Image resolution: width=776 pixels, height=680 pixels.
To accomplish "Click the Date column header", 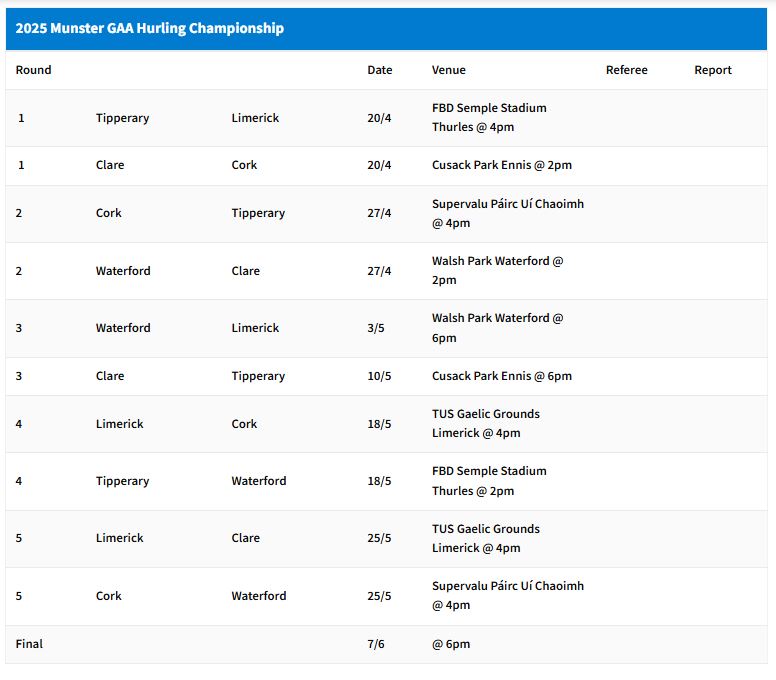I will 379,70.
